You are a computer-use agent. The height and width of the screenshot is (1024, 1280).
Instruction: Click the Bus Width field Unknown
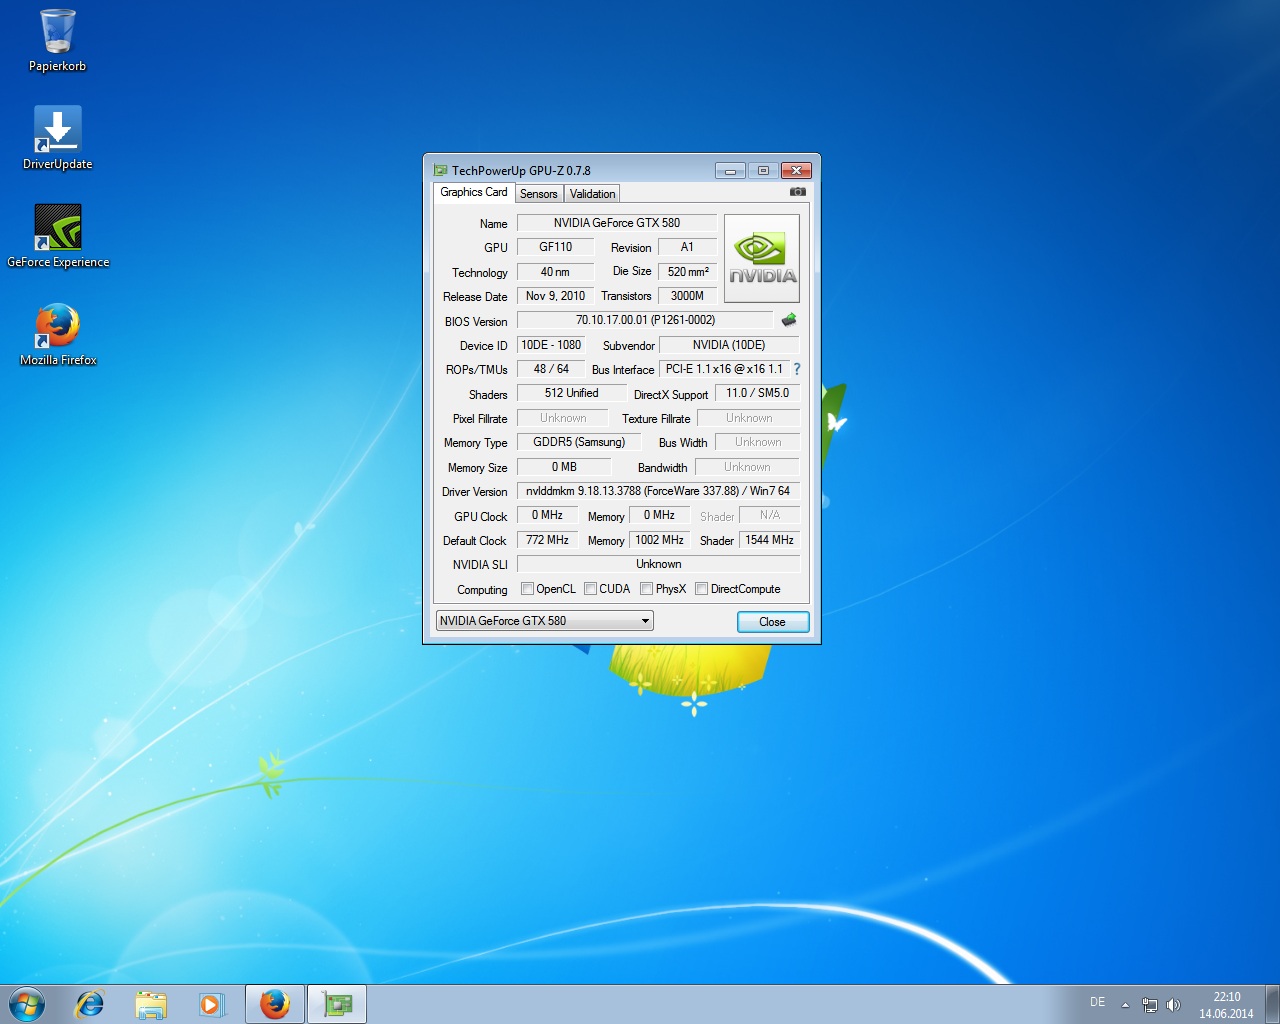[x=758, y=442]
